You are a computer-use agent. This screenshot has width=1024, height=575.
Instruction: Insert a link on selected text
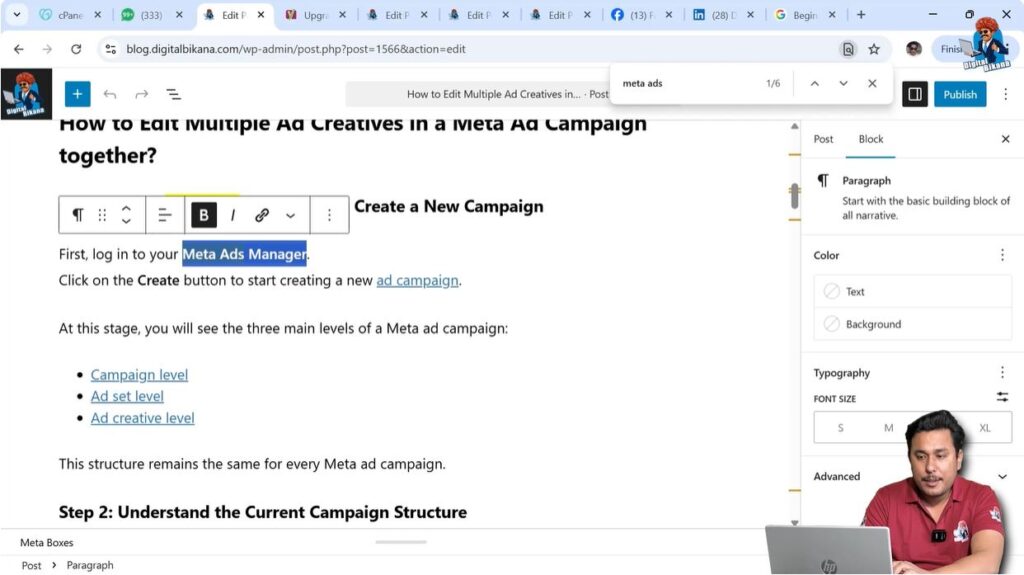262,215
